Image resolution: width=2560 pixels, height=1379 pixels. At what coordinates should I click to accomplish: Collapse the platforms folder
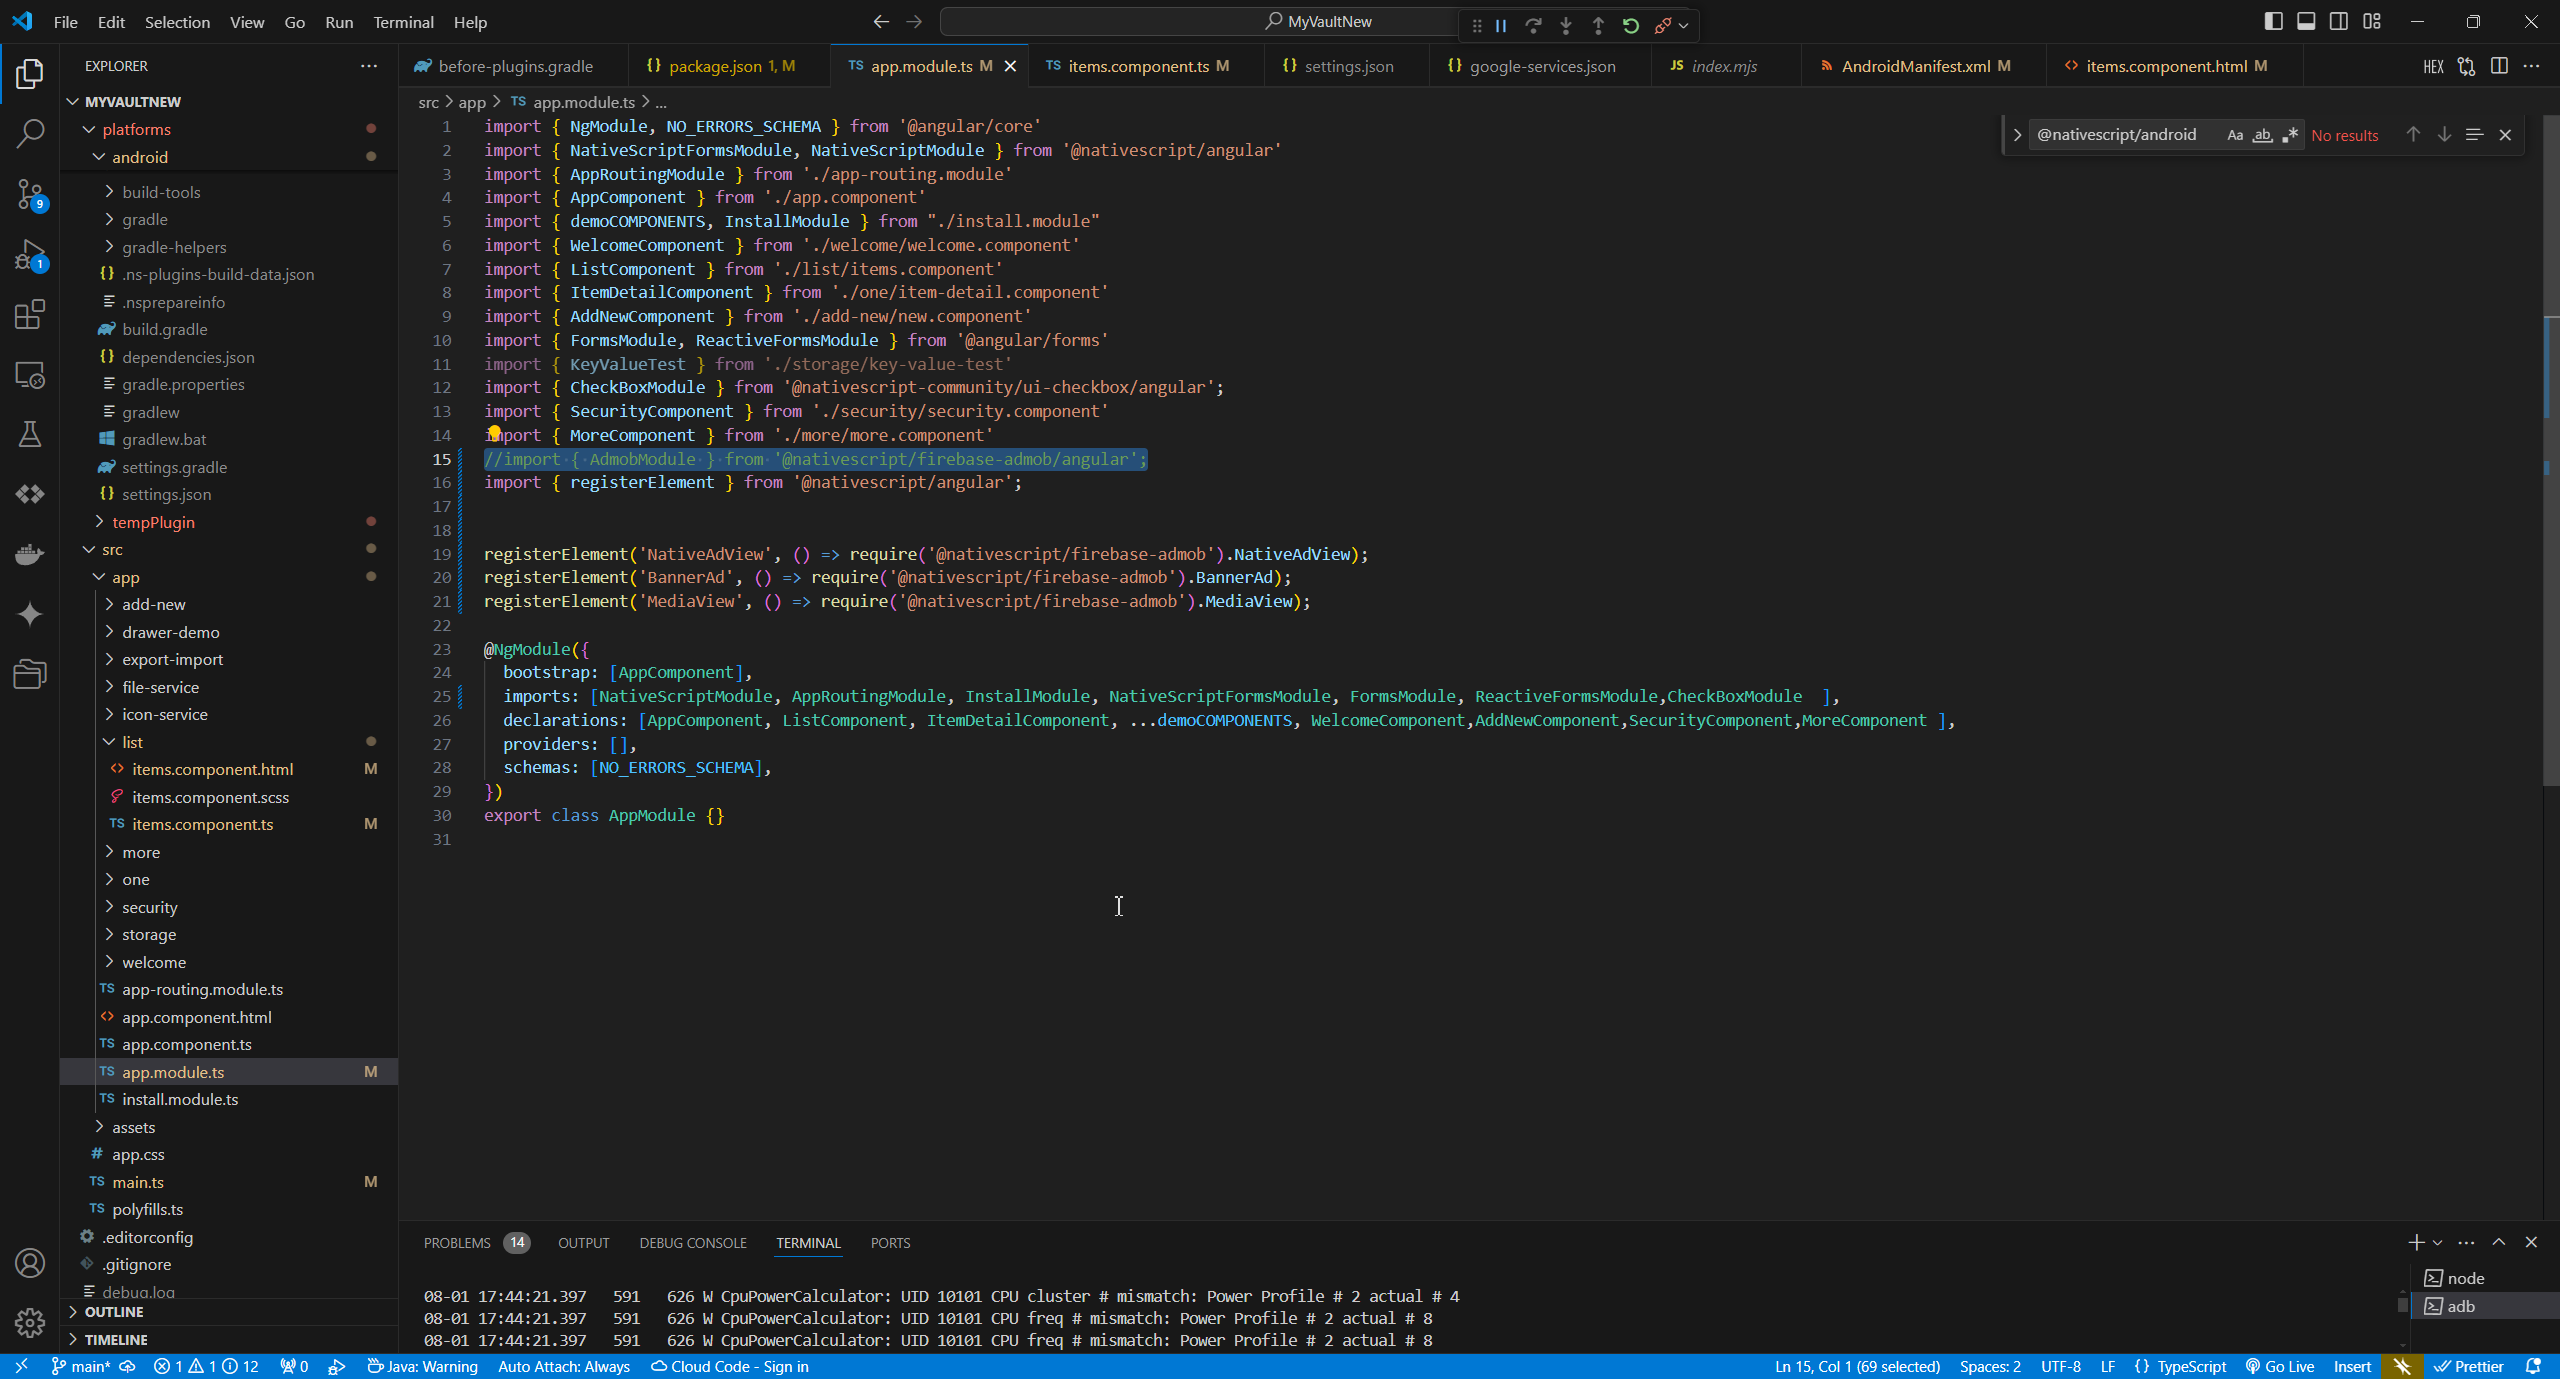pos(136,129)
